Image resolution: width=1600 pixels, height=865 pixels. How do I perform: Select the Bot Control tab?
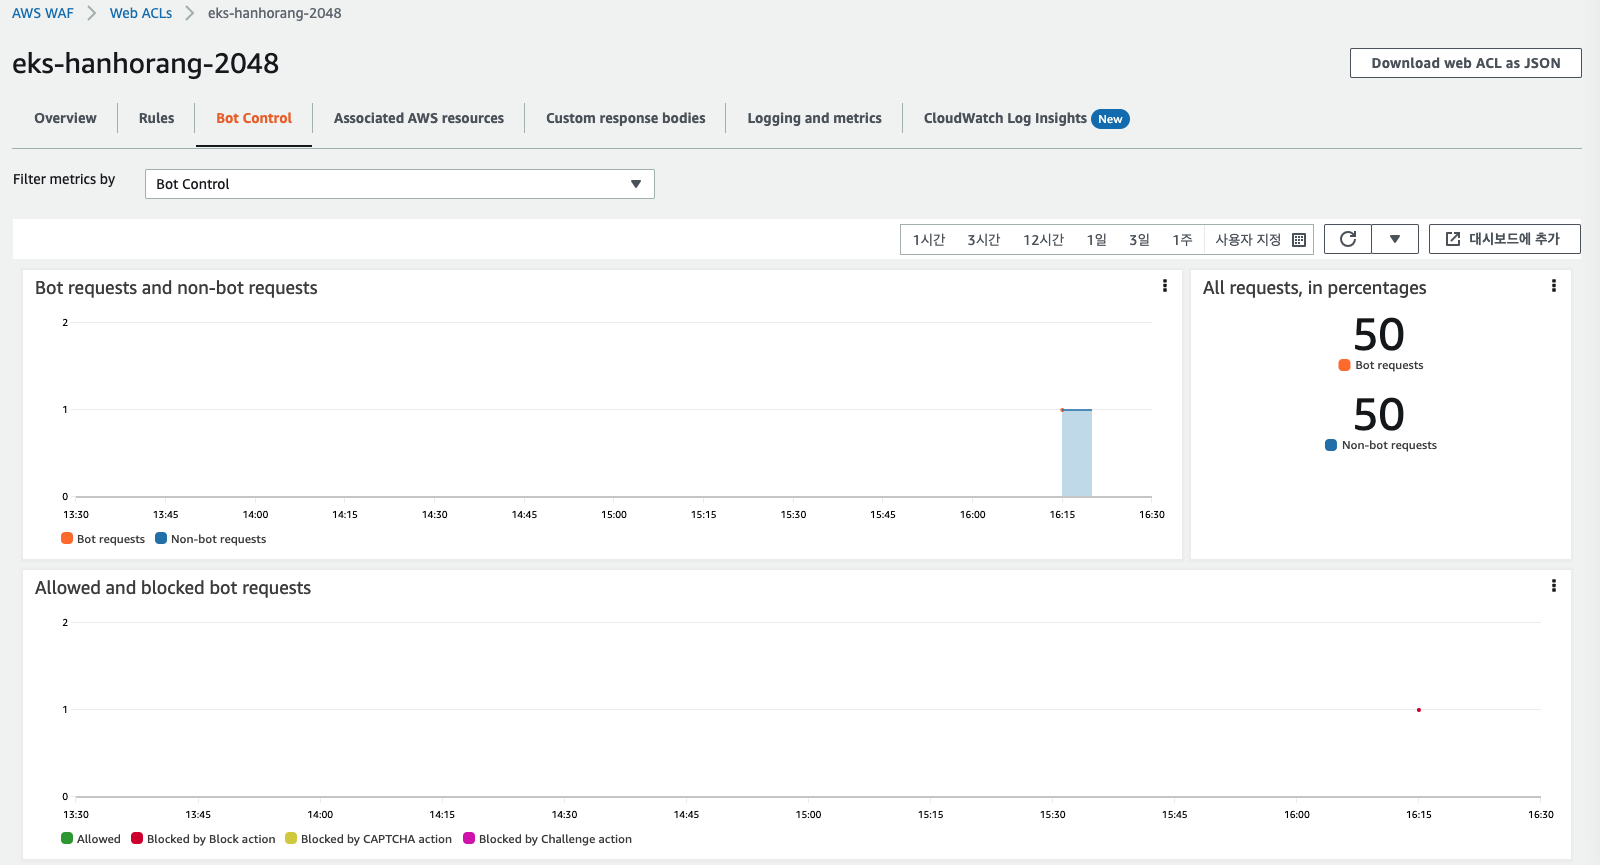click(x=254, y=118)
